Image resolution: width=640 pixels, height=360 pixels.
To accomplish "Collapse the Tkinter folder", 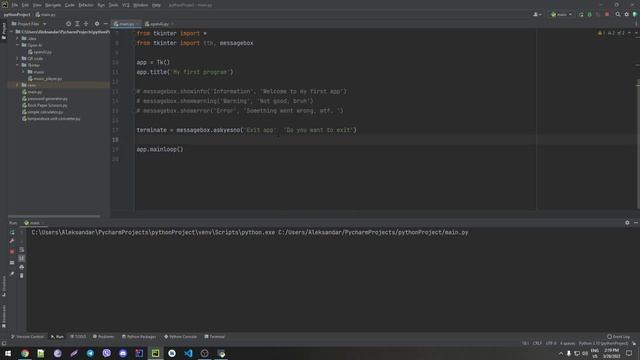I will [18, 65].
